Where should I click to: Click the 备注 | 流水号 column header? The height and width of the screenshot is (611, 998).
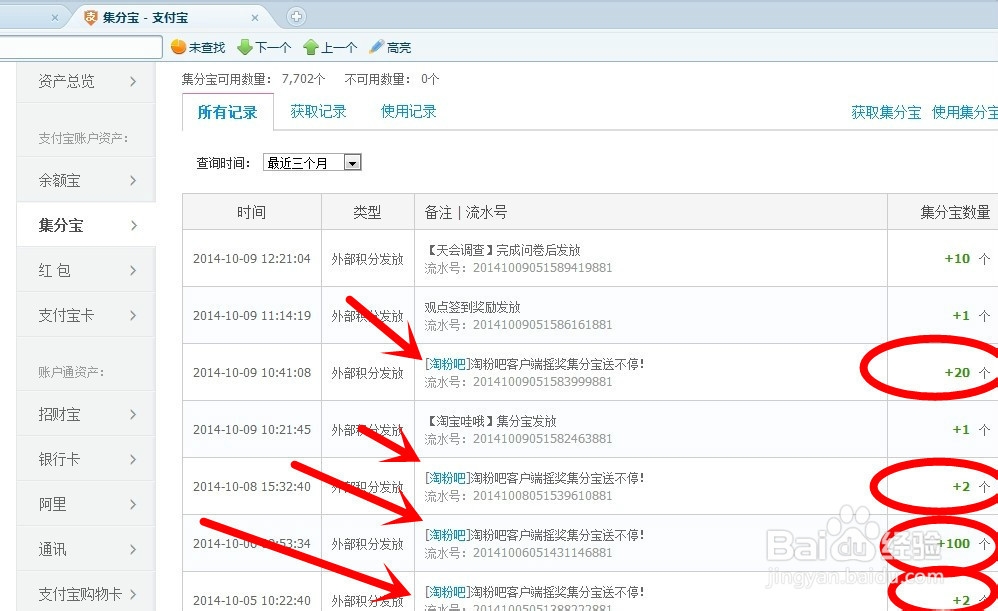[650, 212]
